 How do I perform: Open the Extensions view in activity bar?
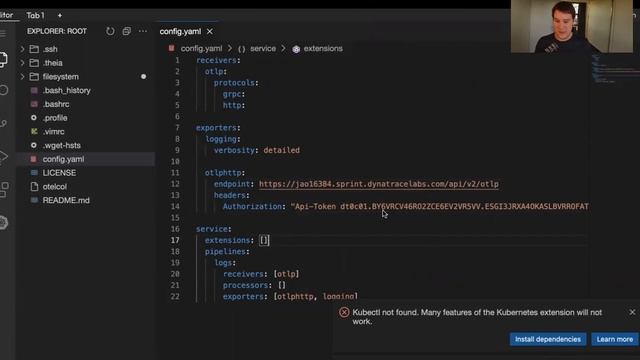pos(4,189)
